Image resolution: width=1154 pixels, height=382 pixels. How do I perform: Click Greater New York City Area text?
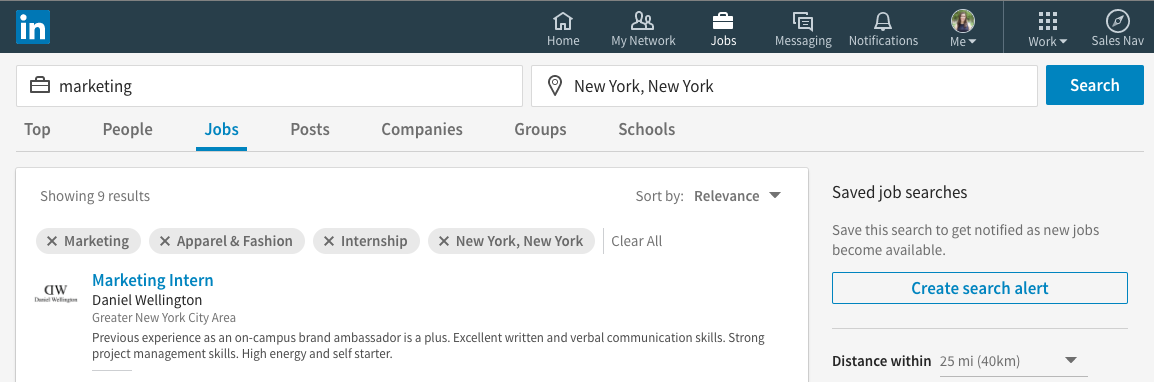pos(164,318)
